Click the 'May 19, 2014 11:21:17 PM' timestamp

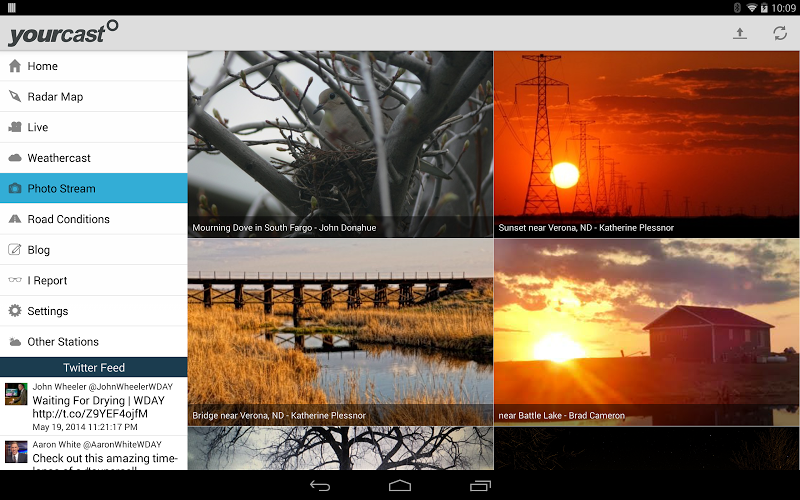(85, 427)
